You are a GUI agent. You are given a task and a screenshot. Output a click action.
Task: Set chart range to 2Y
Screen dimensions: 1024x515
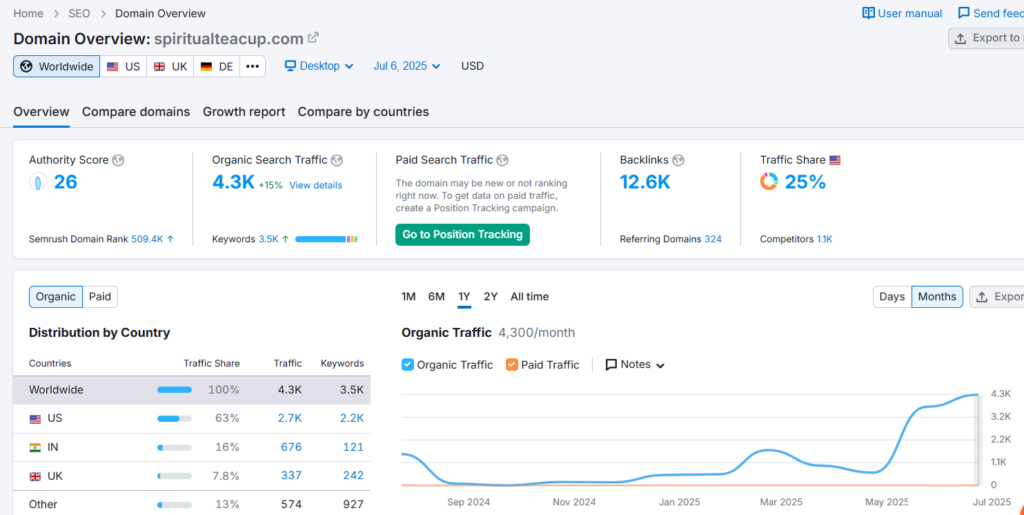click(x=490, y=296)
